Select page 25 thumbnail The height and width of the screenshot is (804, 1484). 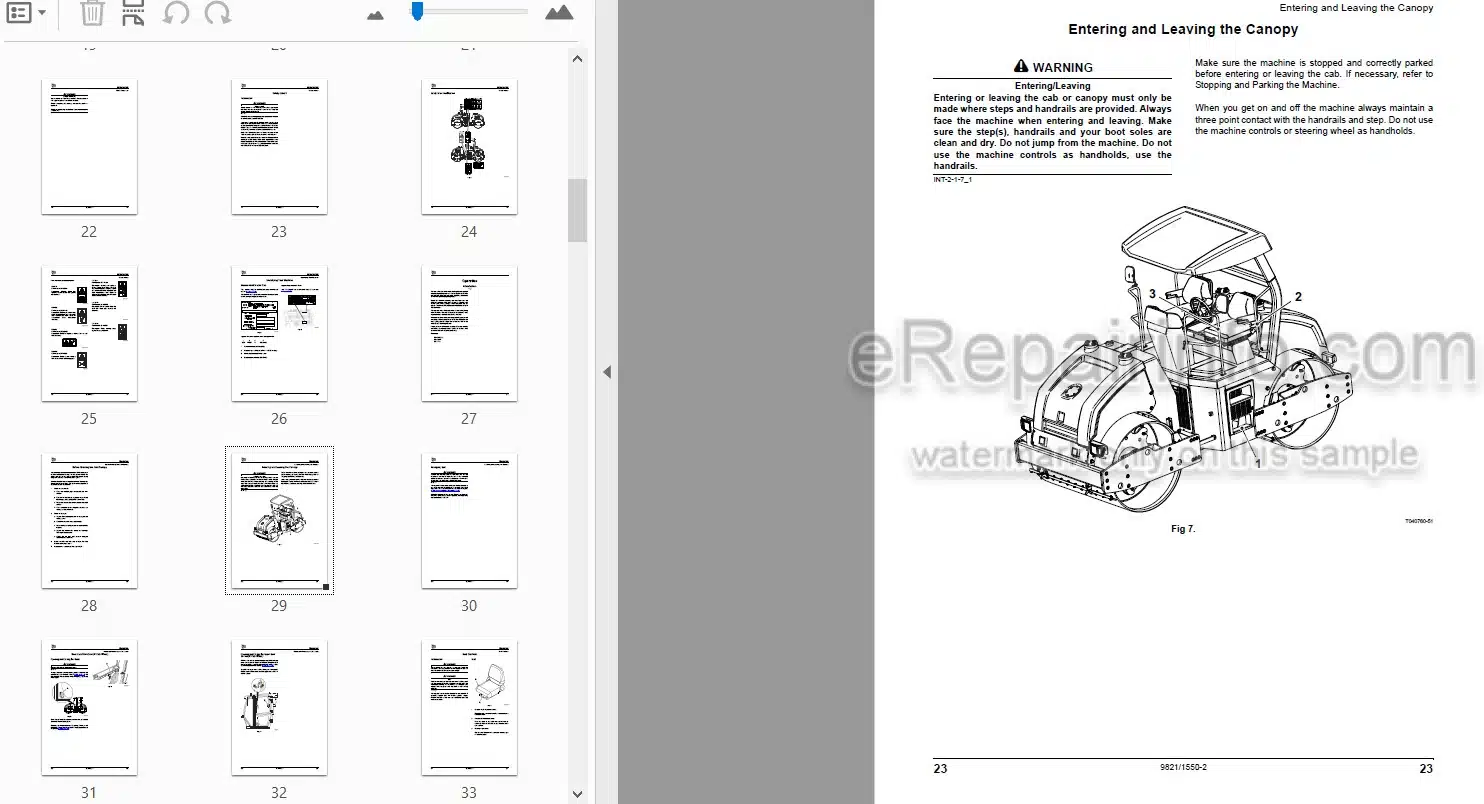tap(89, 334)
